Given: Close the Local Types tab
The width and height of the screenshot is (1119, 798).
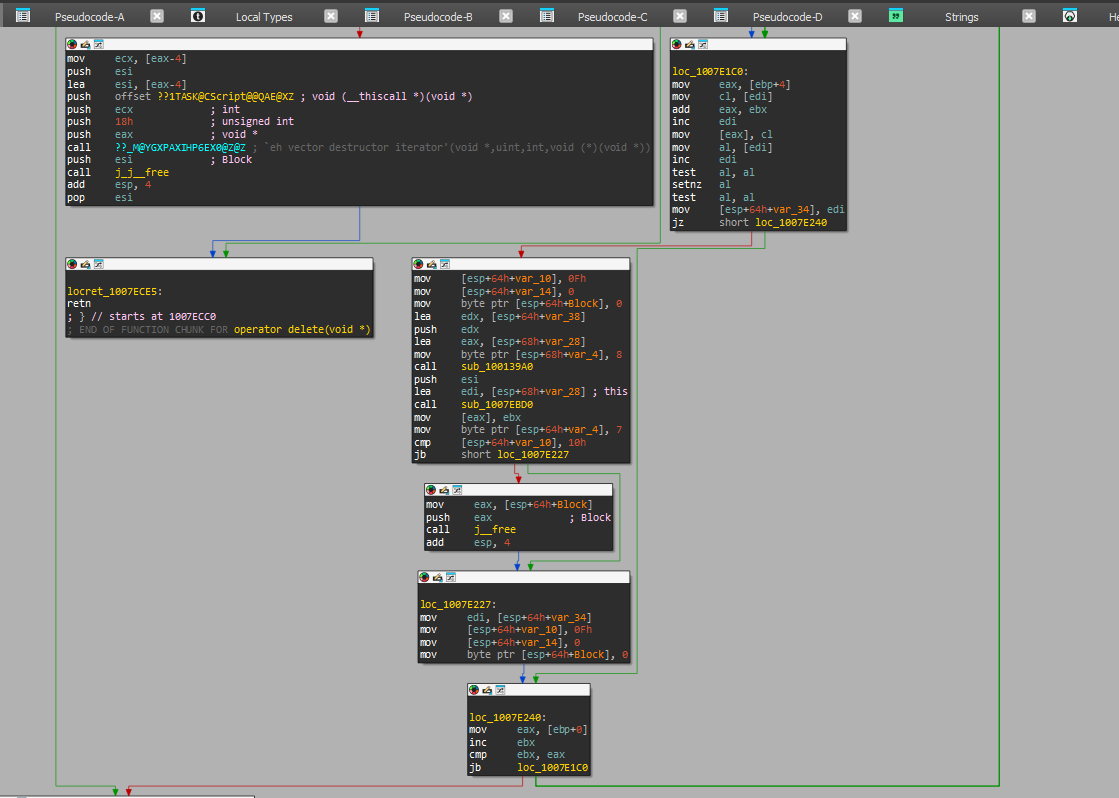Looking at the screenshot, I should [x=331, y=16].
